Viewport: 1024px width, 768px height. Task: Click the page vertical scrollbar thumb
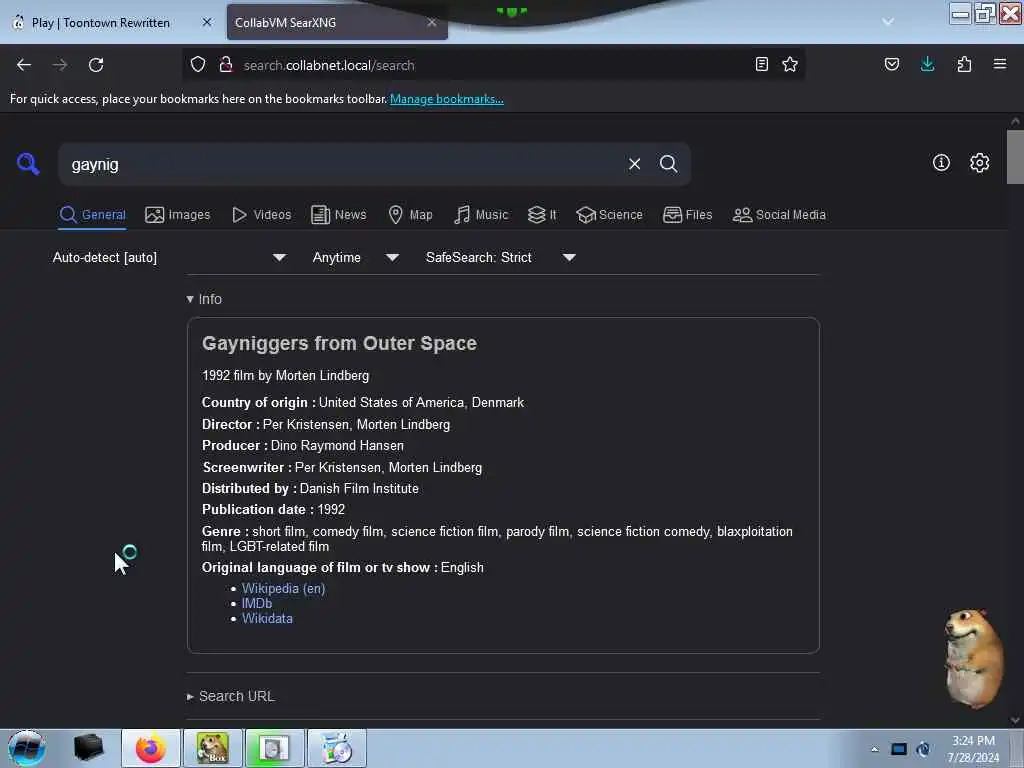tap(1015, 157)
